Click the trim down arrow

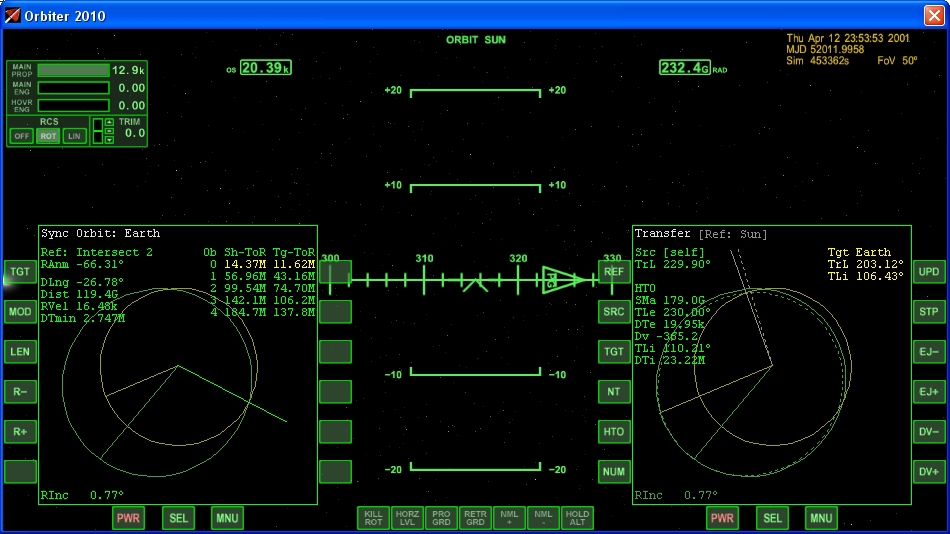109,140
